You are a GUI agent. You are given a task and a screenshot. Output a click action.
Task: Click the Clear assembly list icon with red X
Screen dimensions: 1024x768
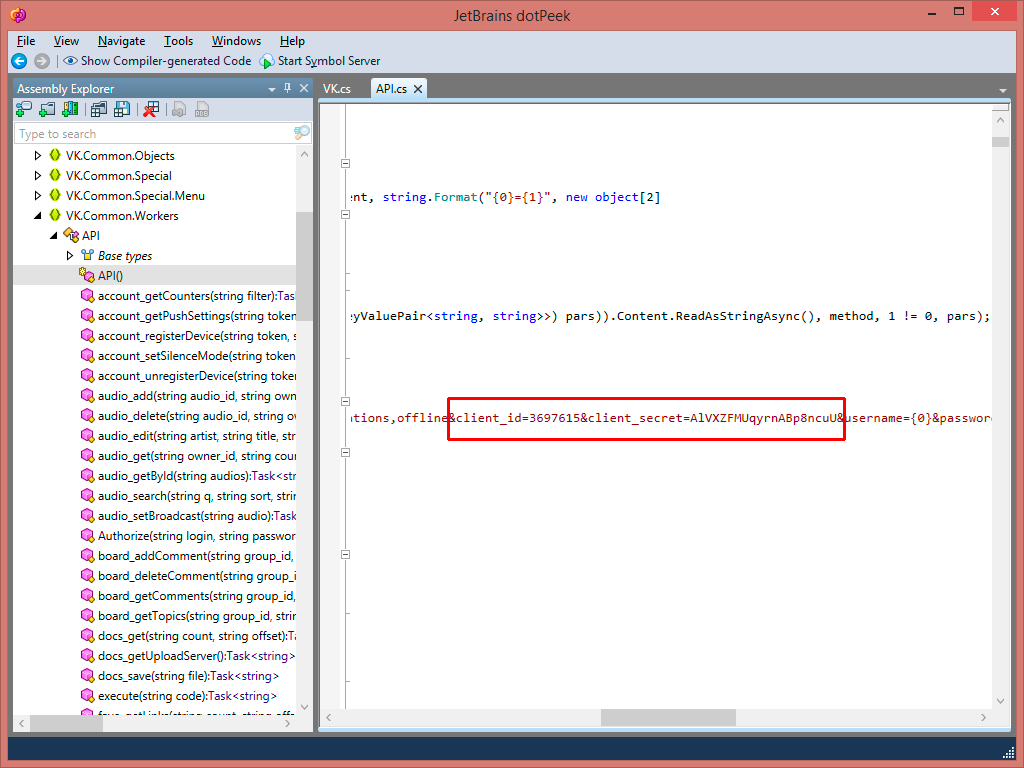tap(151, 110)
